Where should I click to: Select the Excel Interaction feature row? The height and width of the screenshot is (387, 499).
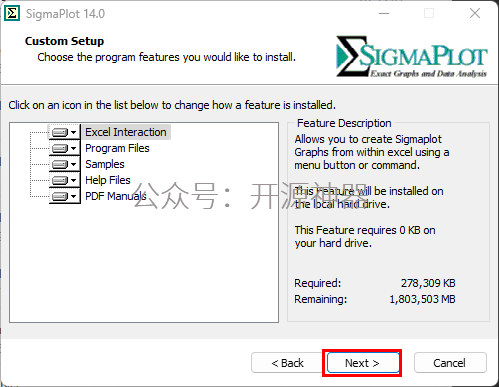126,132
